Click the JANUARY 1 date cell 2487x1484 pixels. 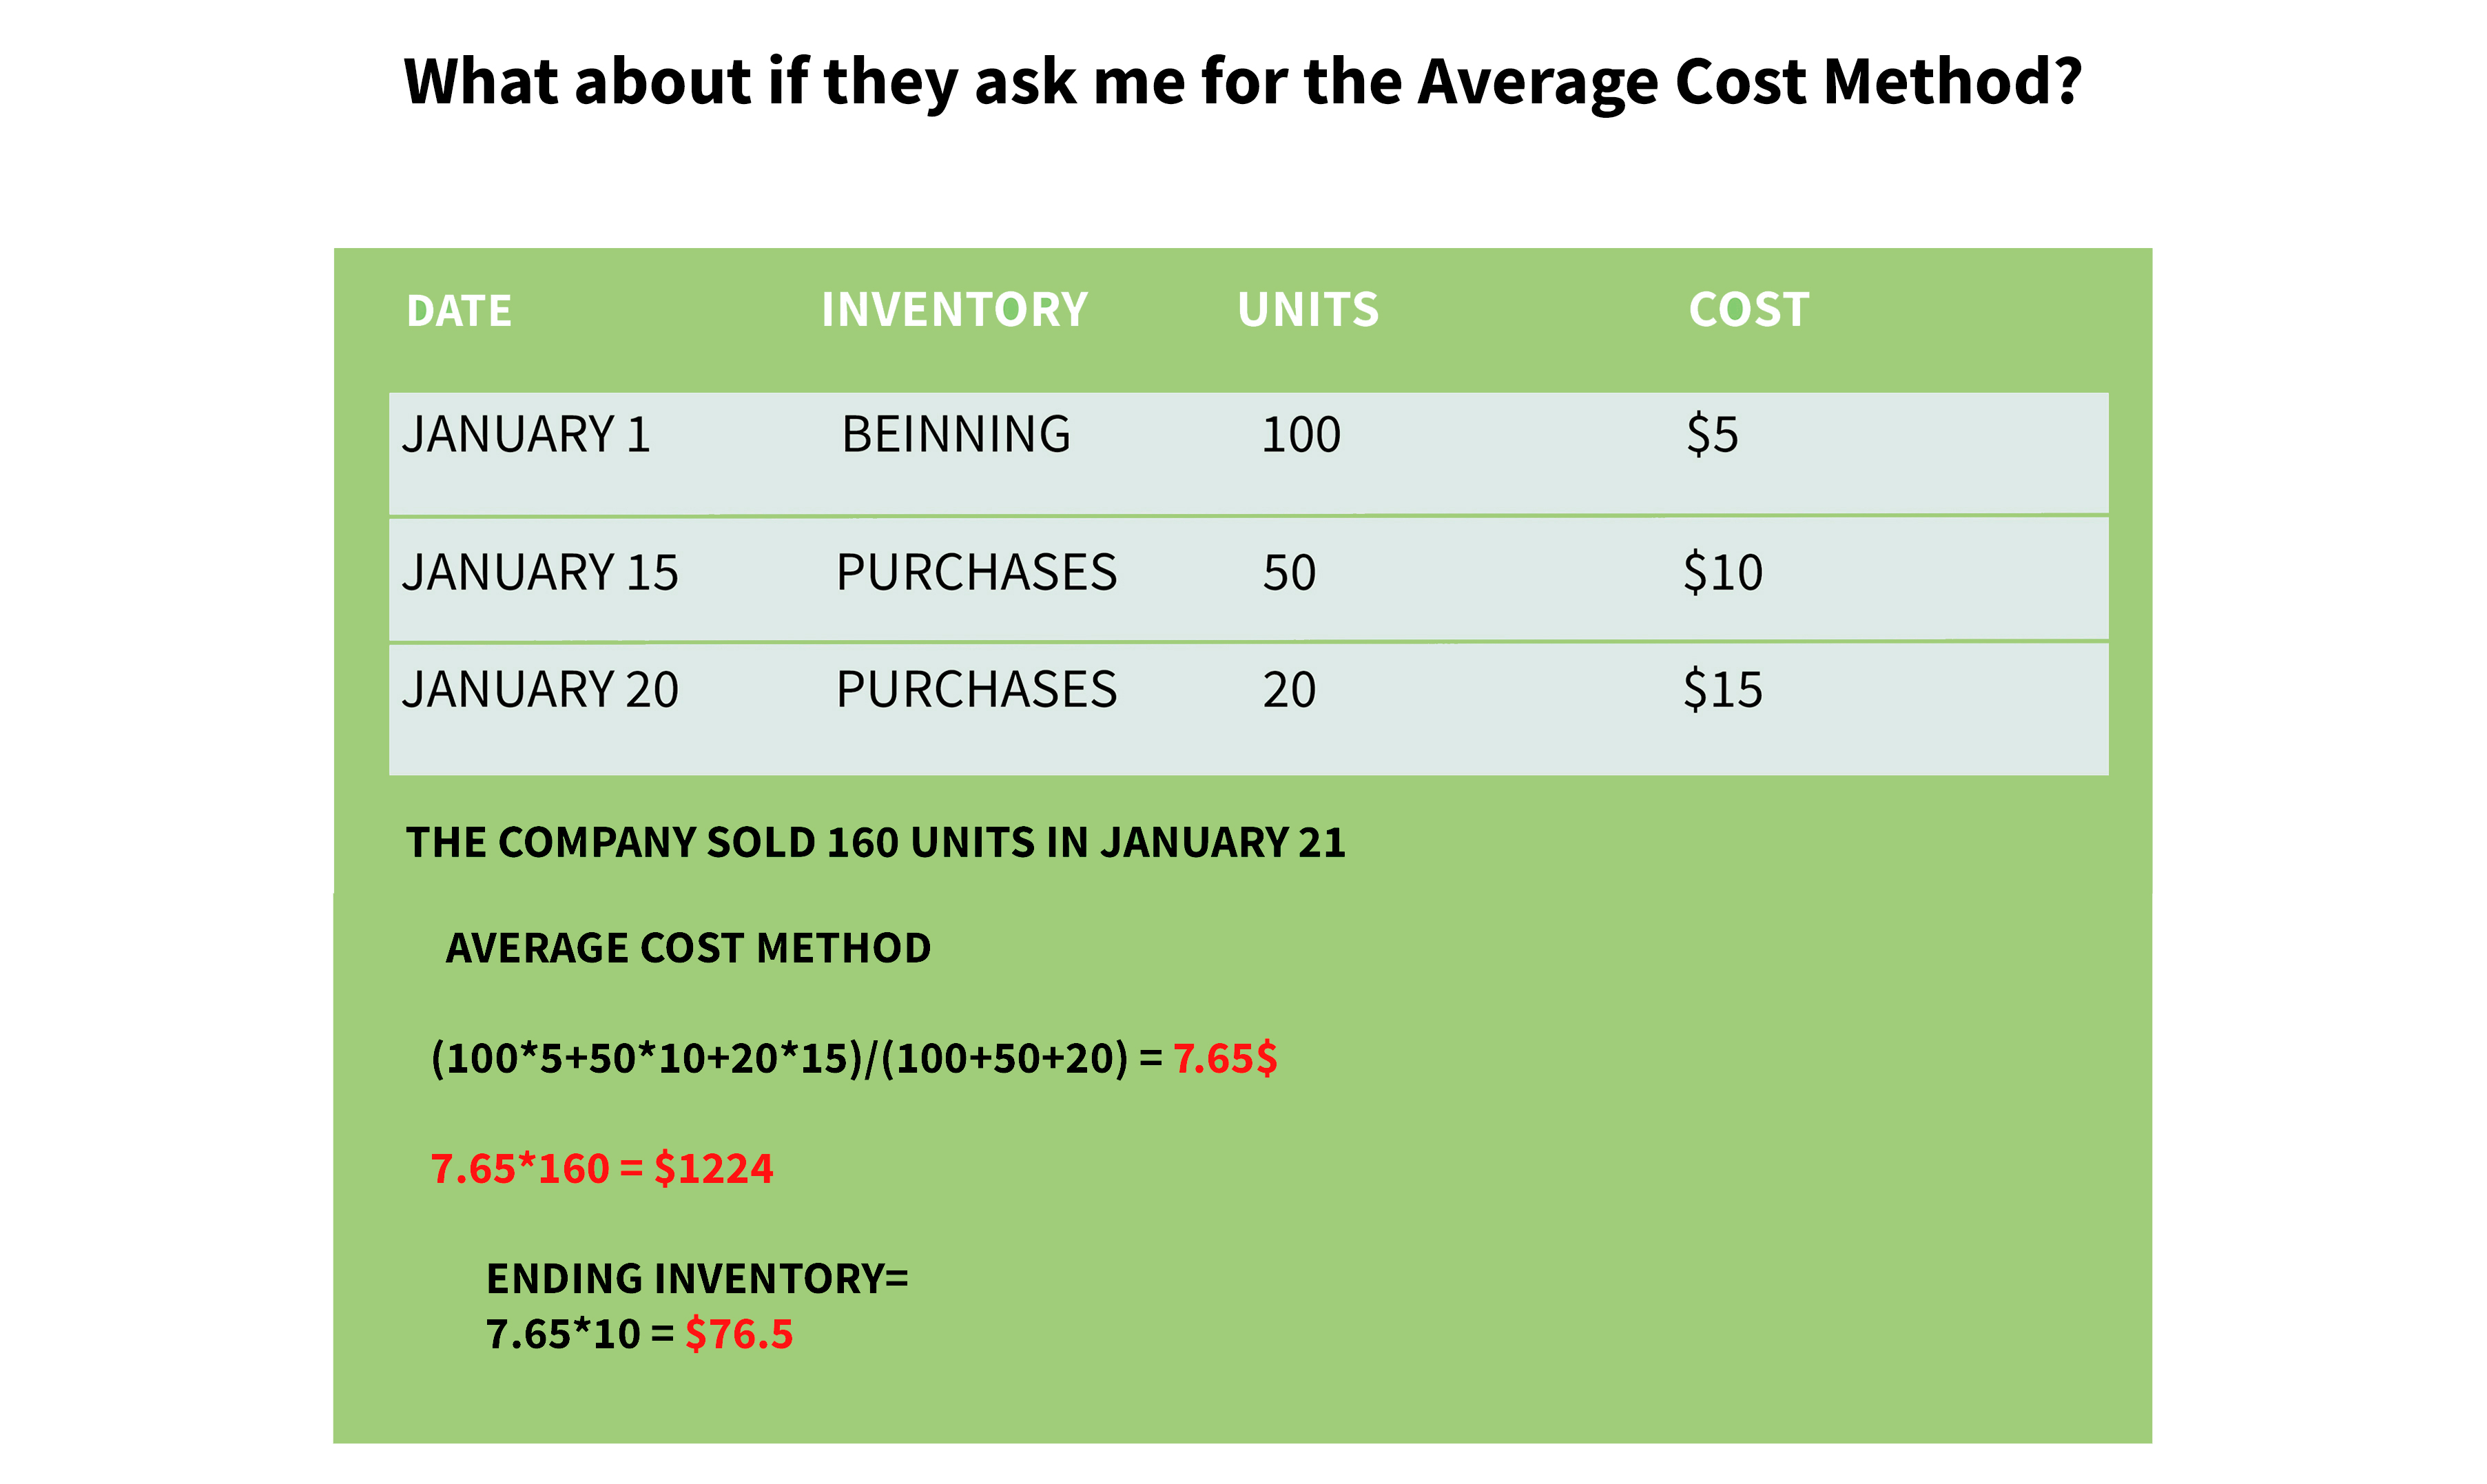pos(526,435)
